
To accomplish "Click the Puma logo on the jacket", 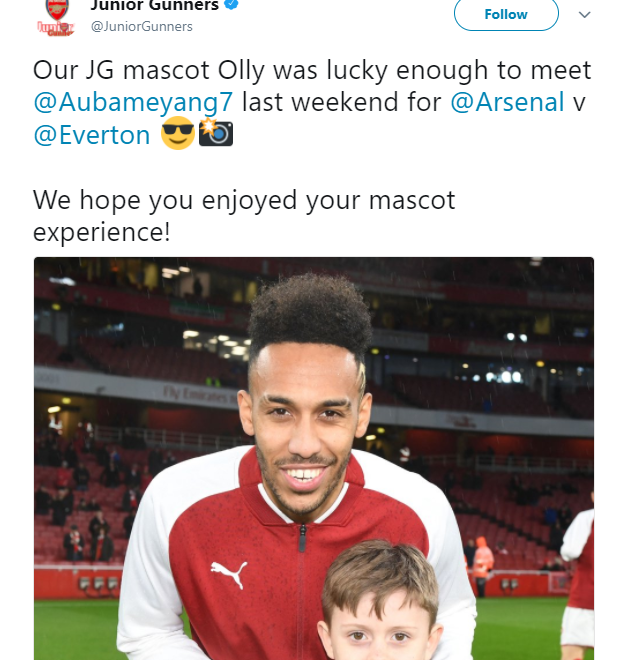I will 229,574.
